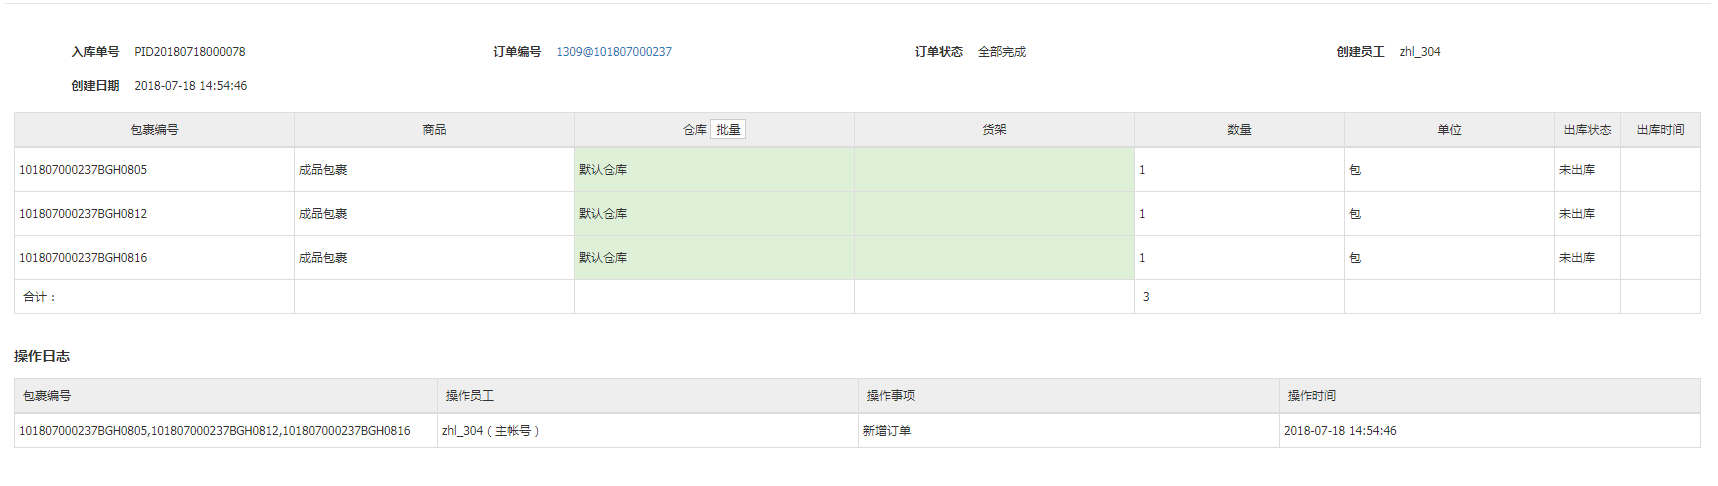The height and width of the screenshot is (486, 1718).
Task: Click the 出库时间 column header
Action: [x=1660, y=130]
